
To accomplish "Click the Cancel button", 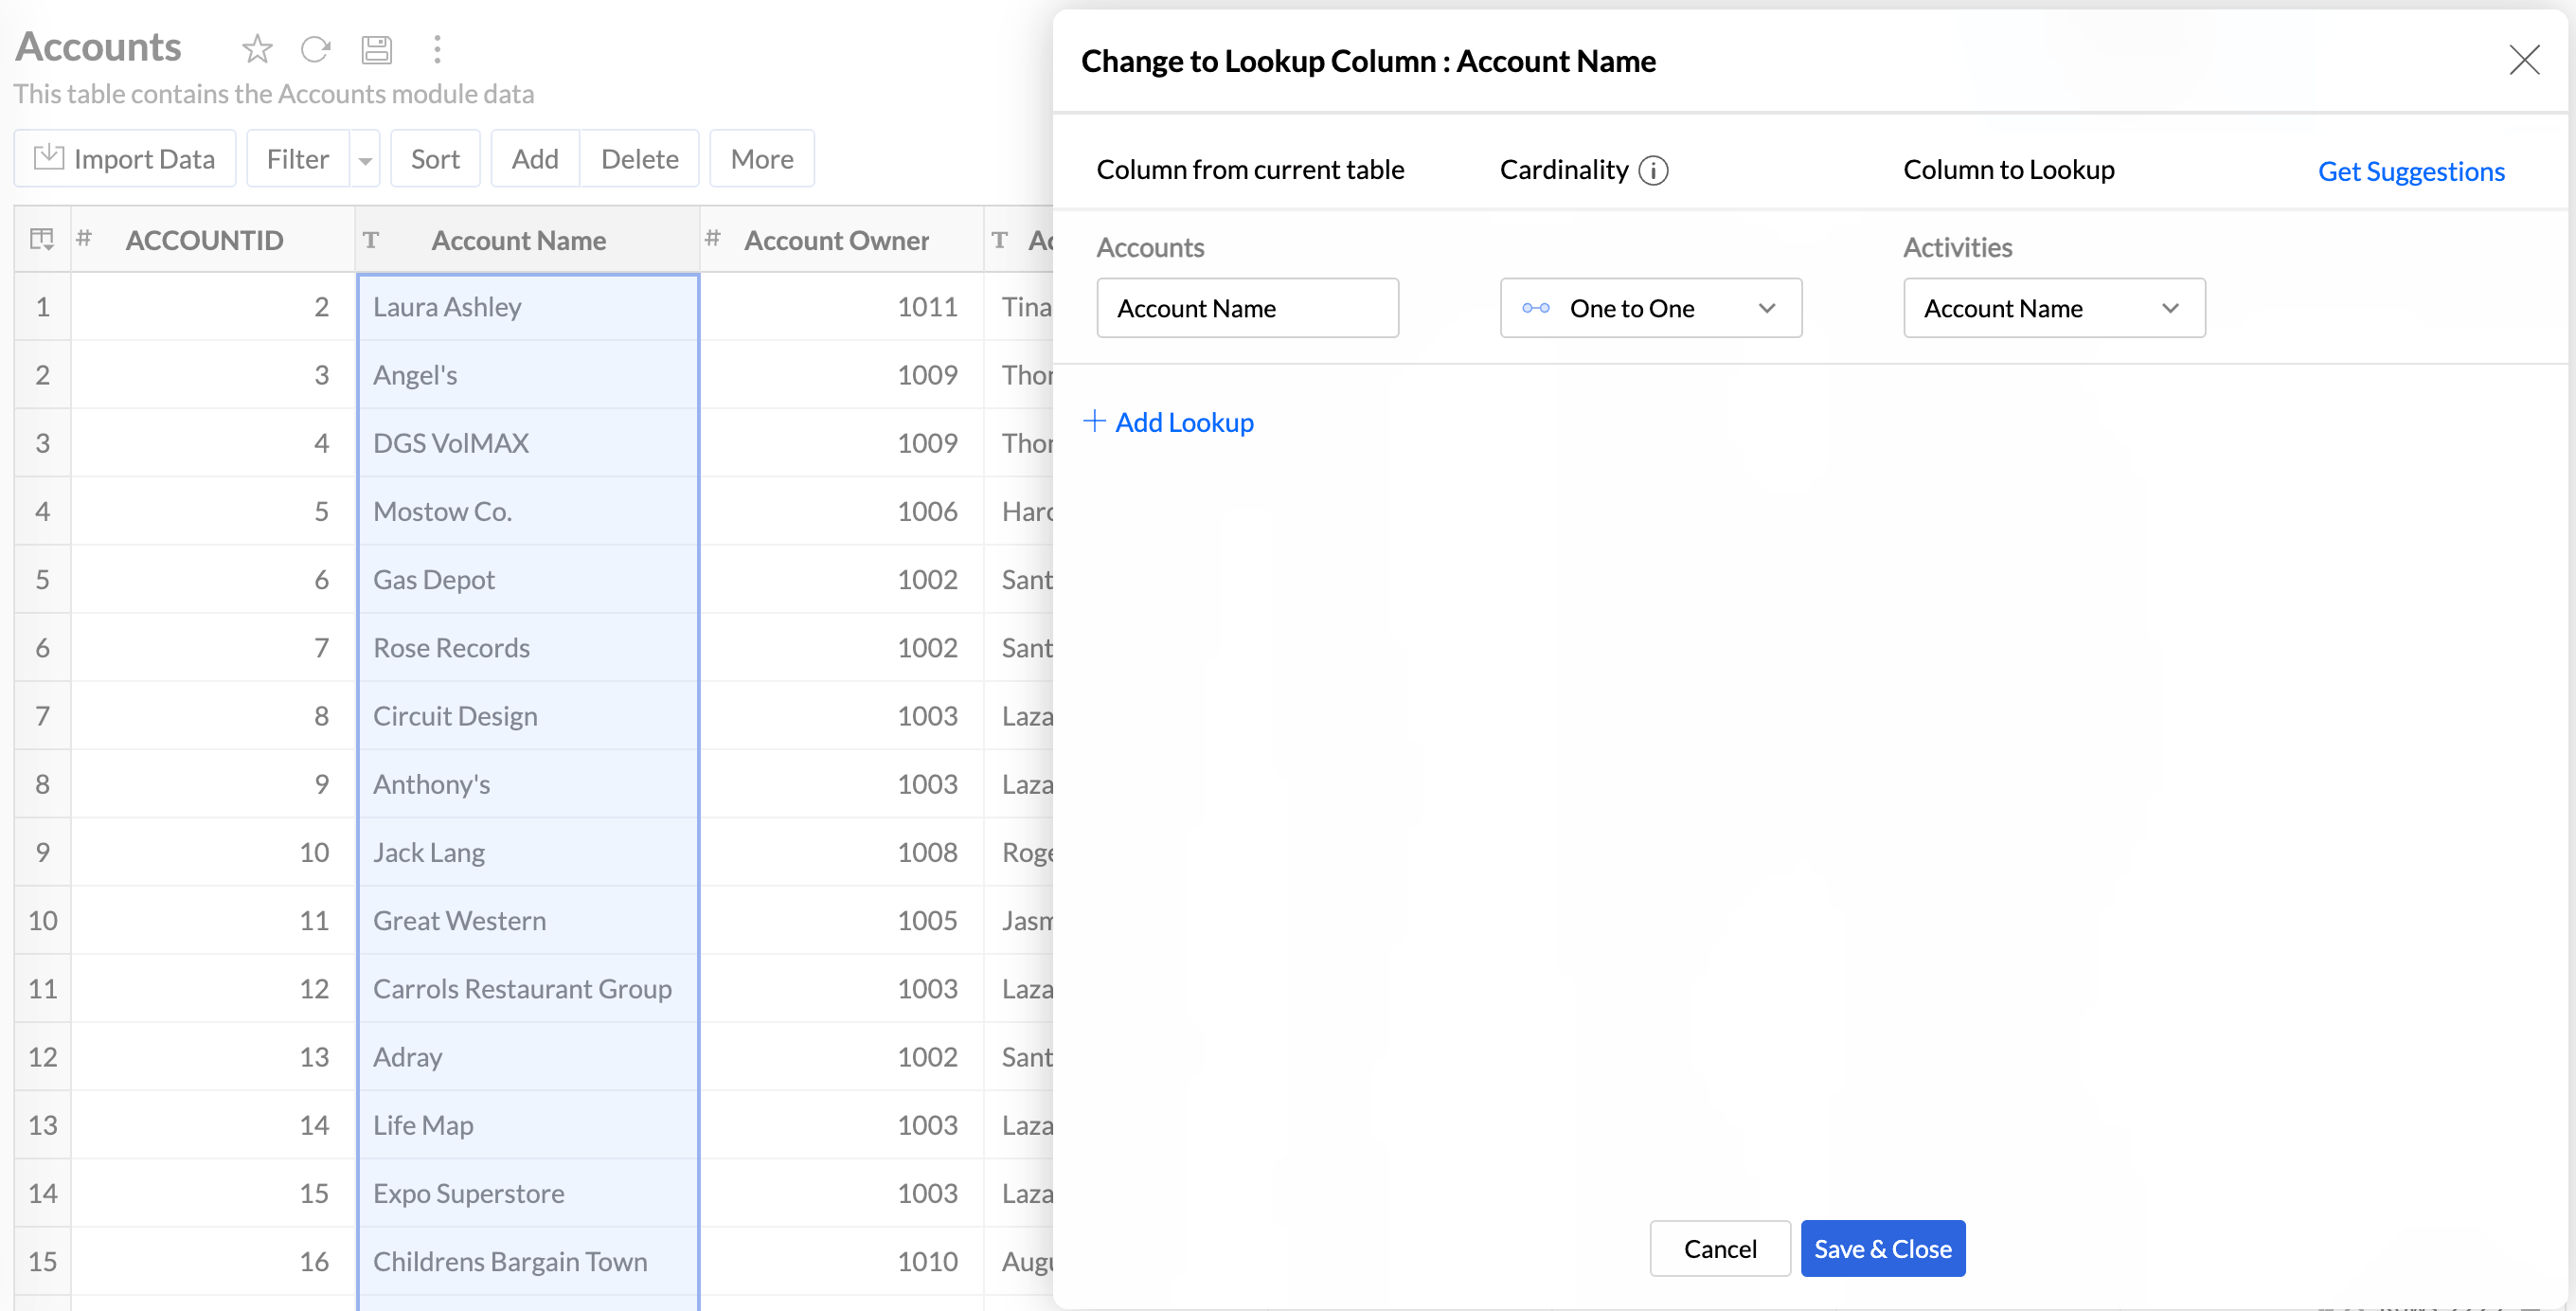I will 1719,1248.
